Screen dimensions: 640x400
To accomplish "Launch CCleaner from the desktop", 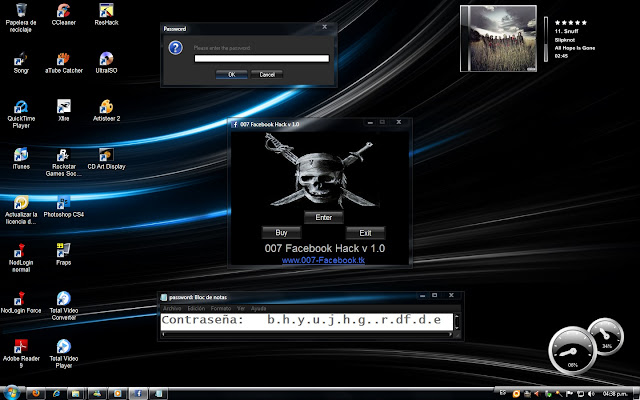I will (x=63, y=15).
